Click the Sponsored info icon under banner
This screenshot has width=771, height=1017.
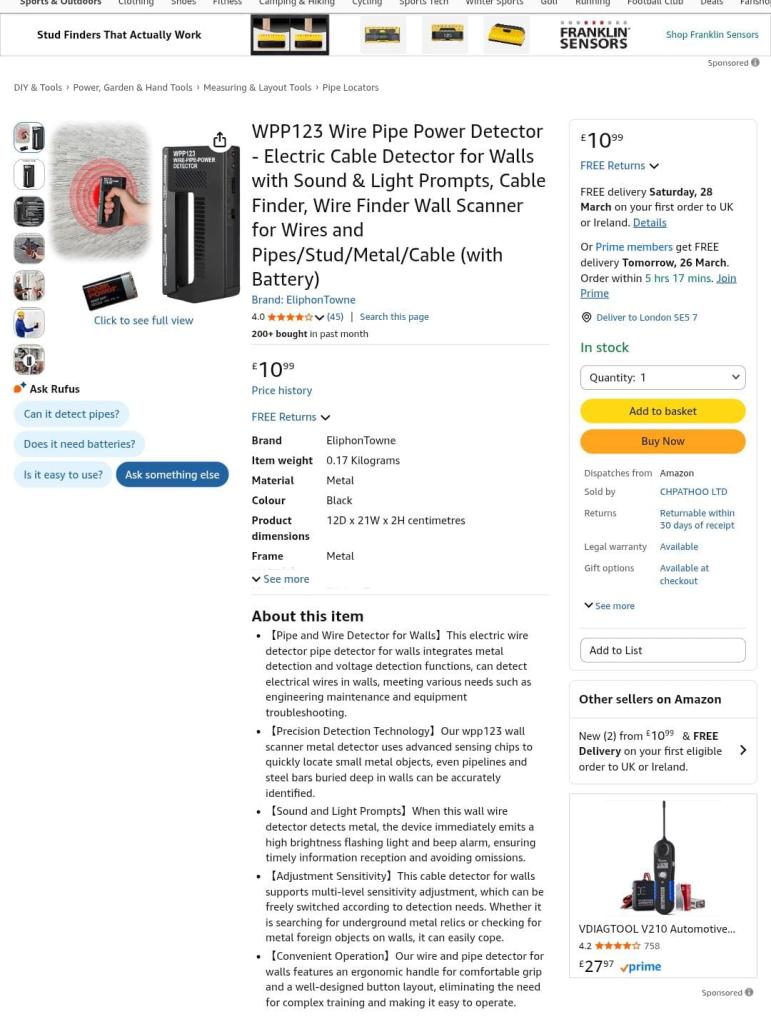755,63
